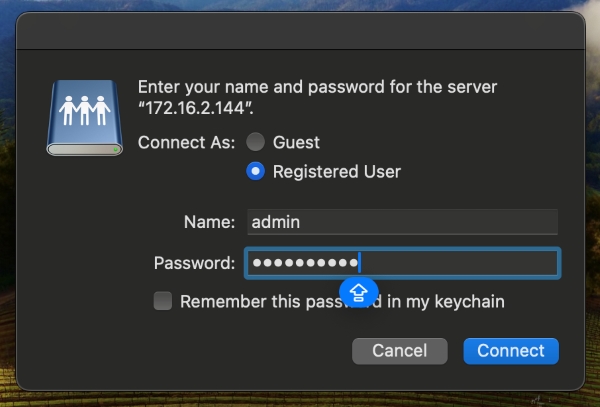Click the shared server drive icon
600x407 pixels.
85,117
